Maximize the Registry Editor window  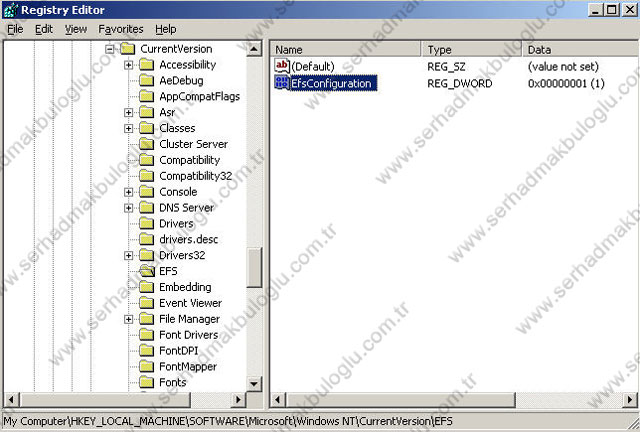(x=612, y=10)
